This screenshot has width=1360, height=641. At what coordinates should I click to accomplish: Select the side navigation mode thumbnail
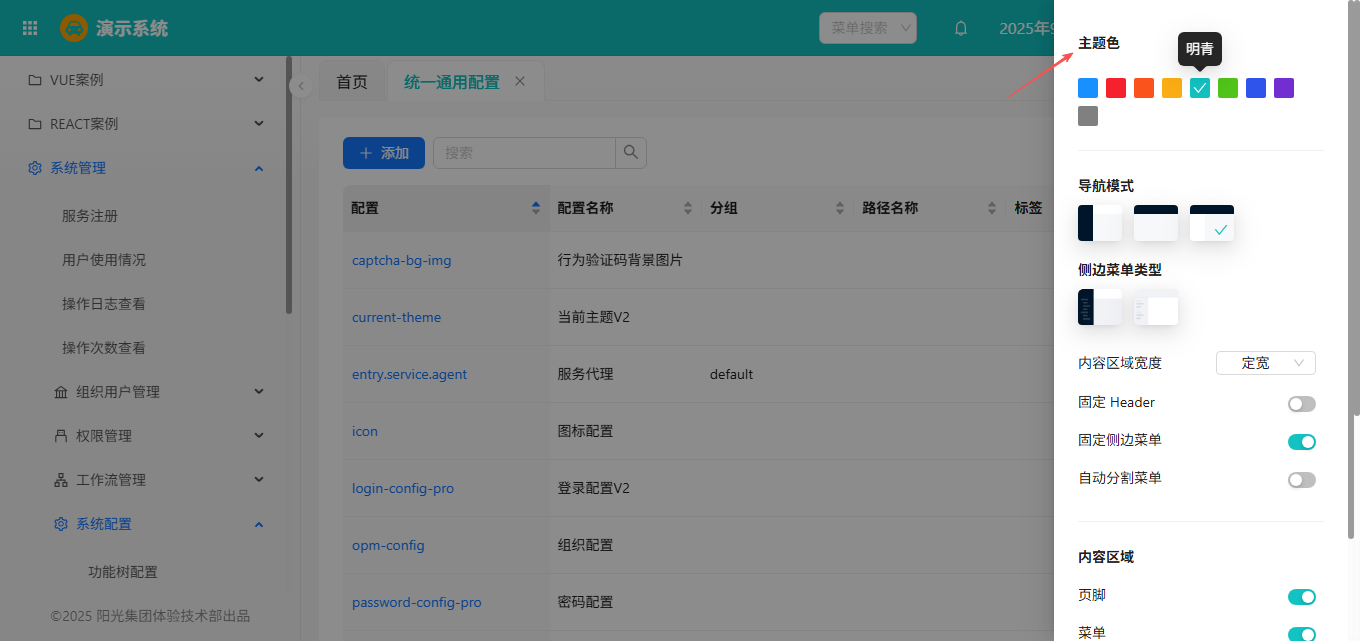click(1099, 223)
